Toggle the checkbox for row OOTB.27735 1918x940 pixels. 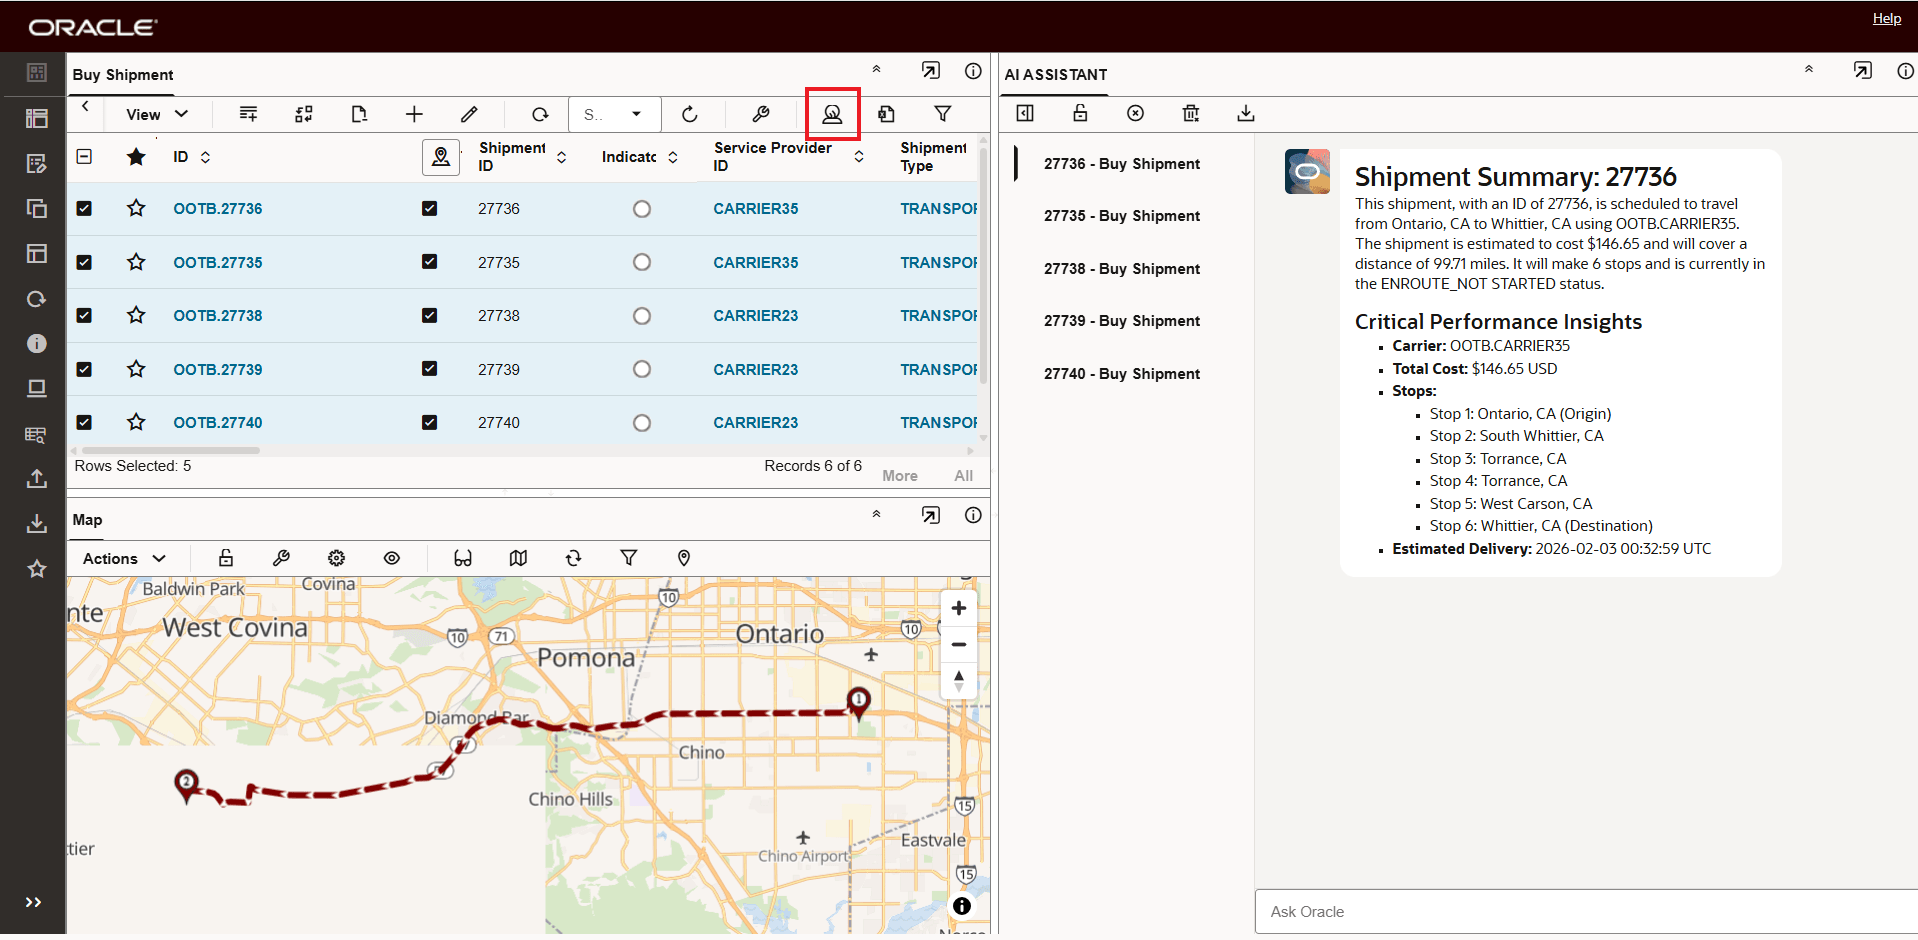click(84, 262)
